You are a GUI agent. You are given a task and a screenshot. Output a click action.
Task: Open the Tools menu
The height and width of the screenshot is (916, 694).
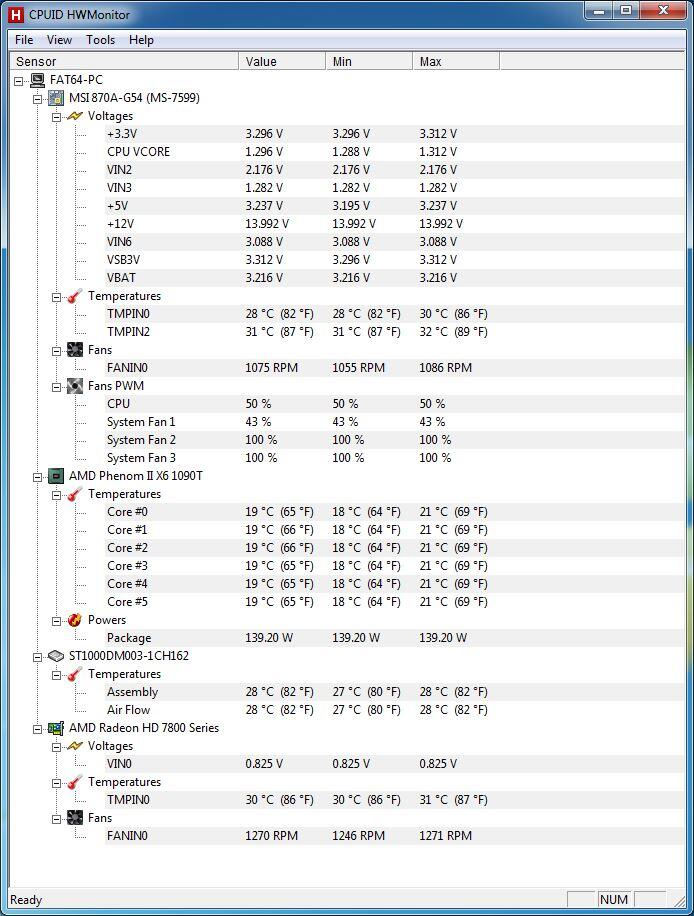pyautogui.click(x=100, y=40)
